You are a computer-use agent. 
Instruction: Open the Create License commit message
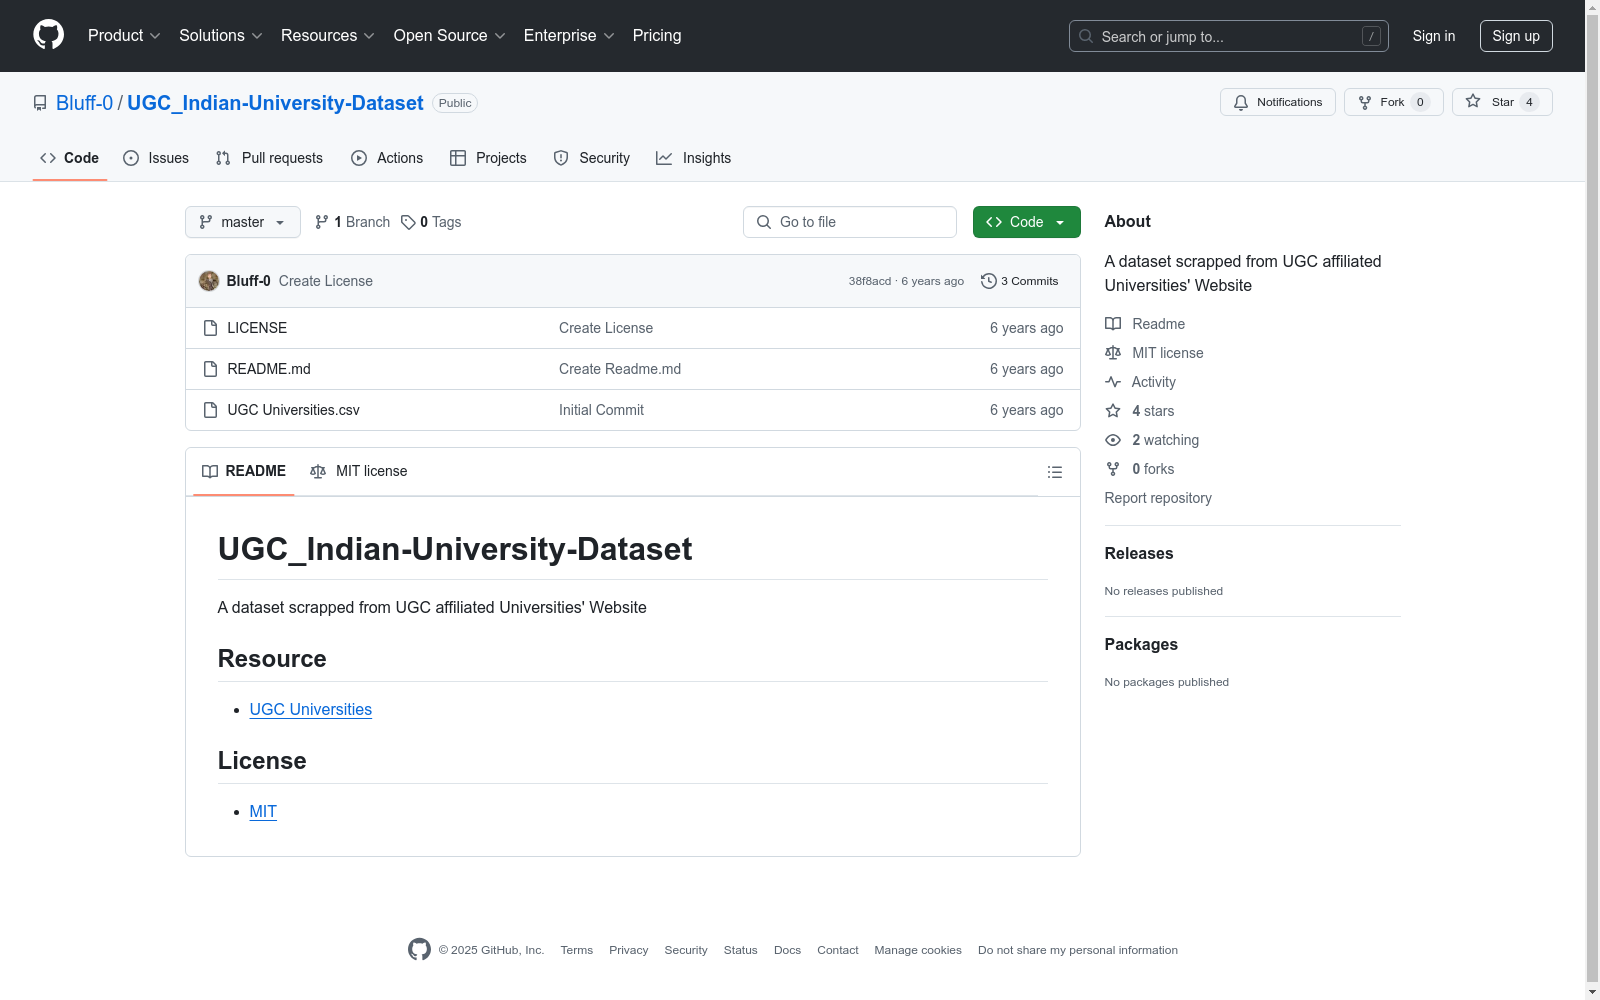tap(326, 281)
